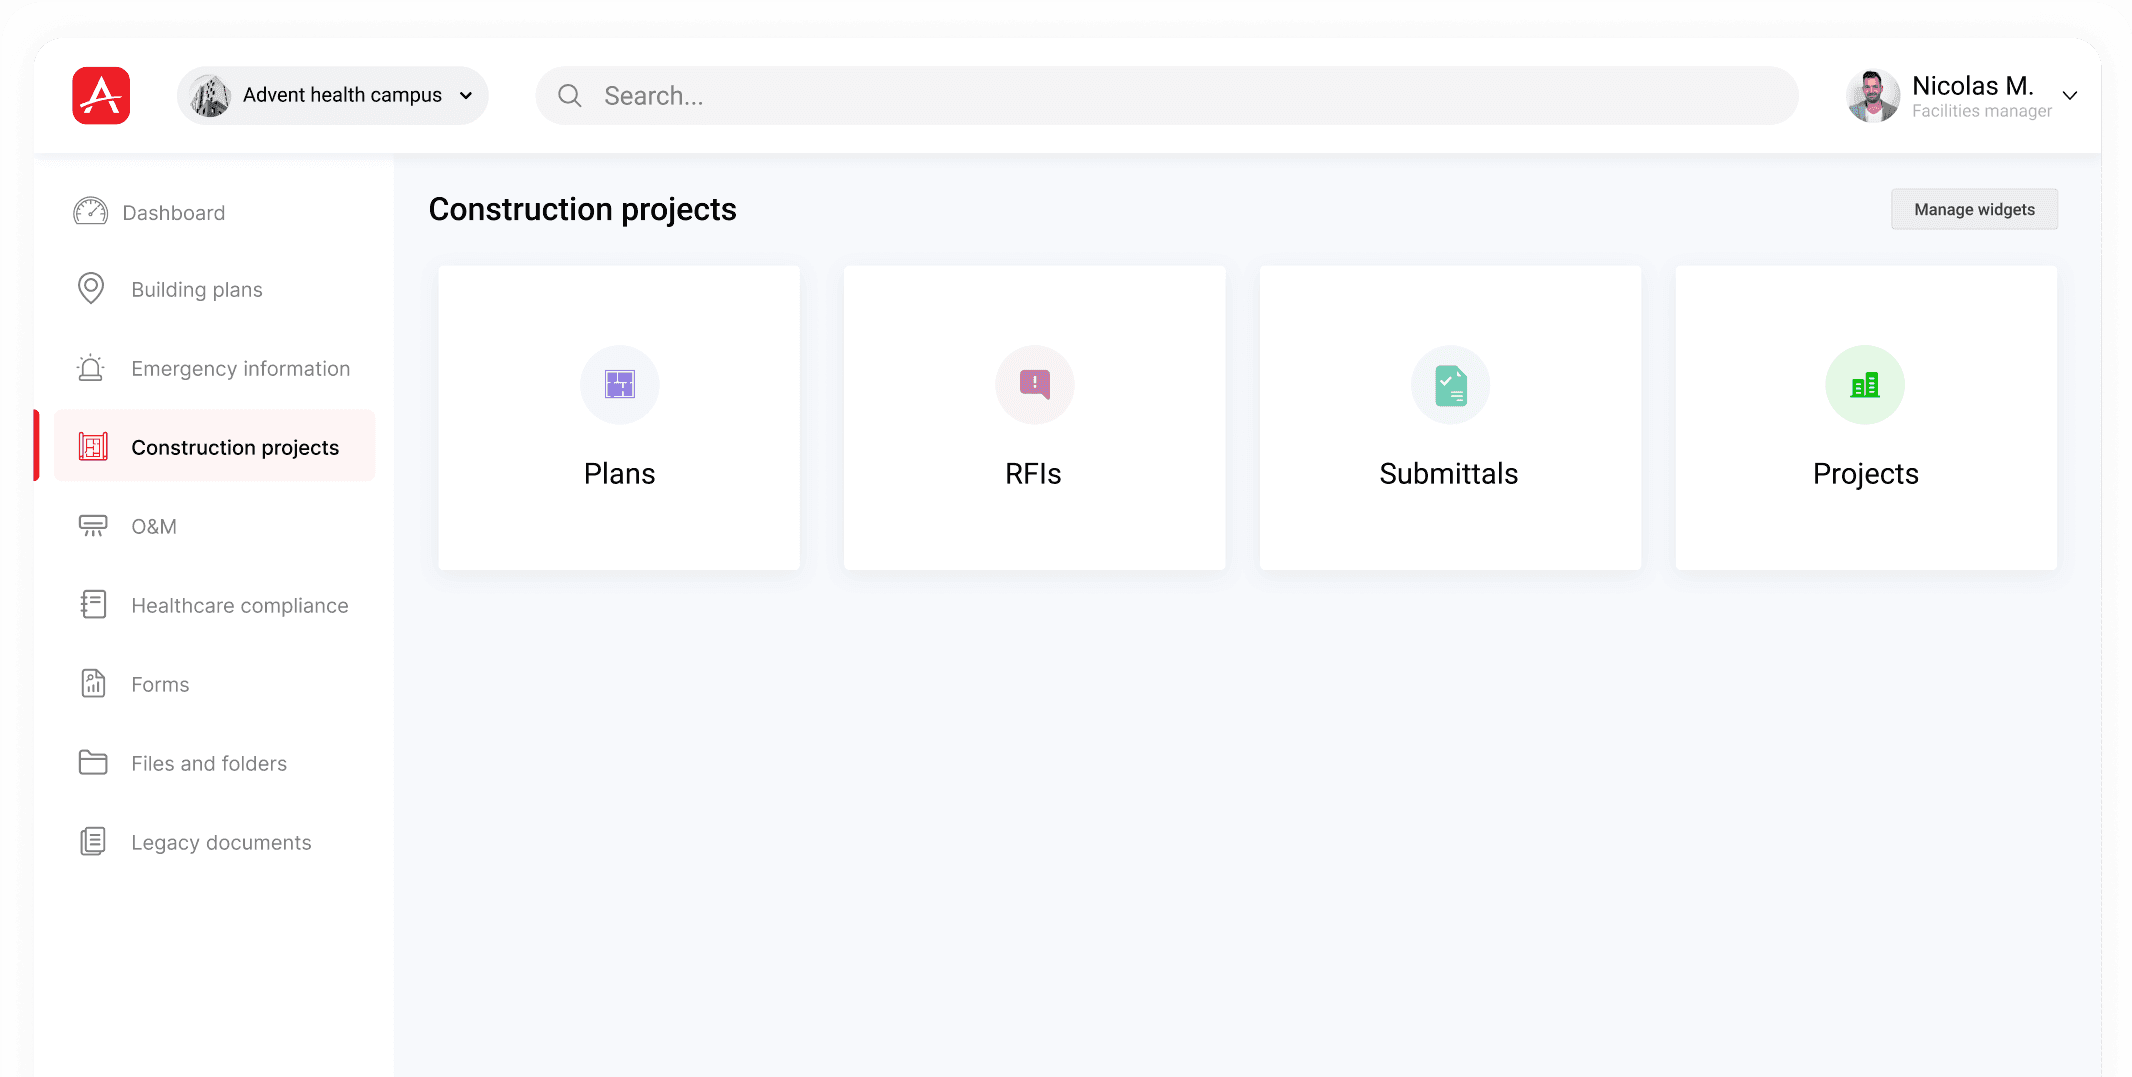Screen dimensions: 2132x1077
Task: Click the red RFIs alert bubble icon
Action: pyautogui.click(x=1035, y=384)
